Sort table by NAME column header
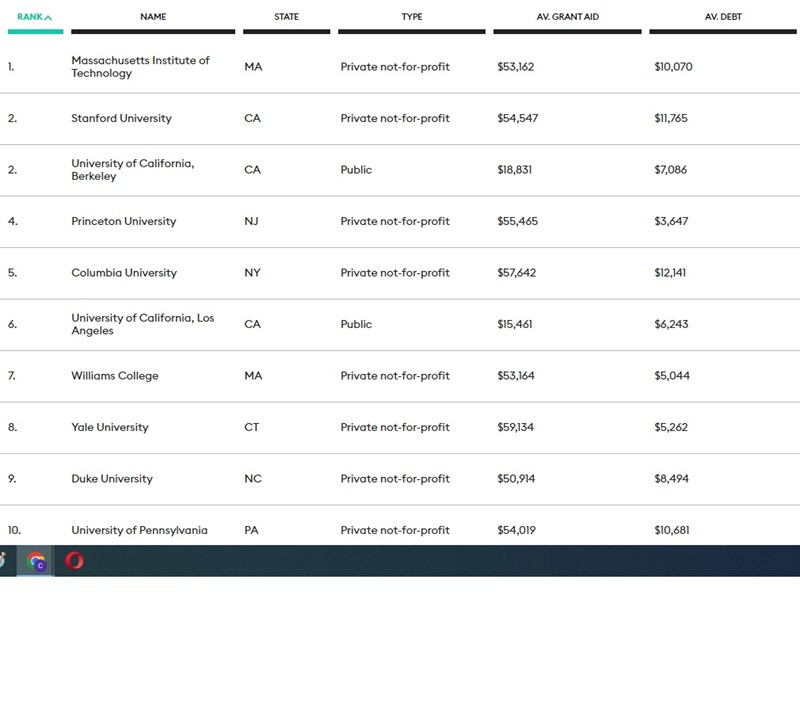This screenshot has height=713, width=800. pos(153,17)
